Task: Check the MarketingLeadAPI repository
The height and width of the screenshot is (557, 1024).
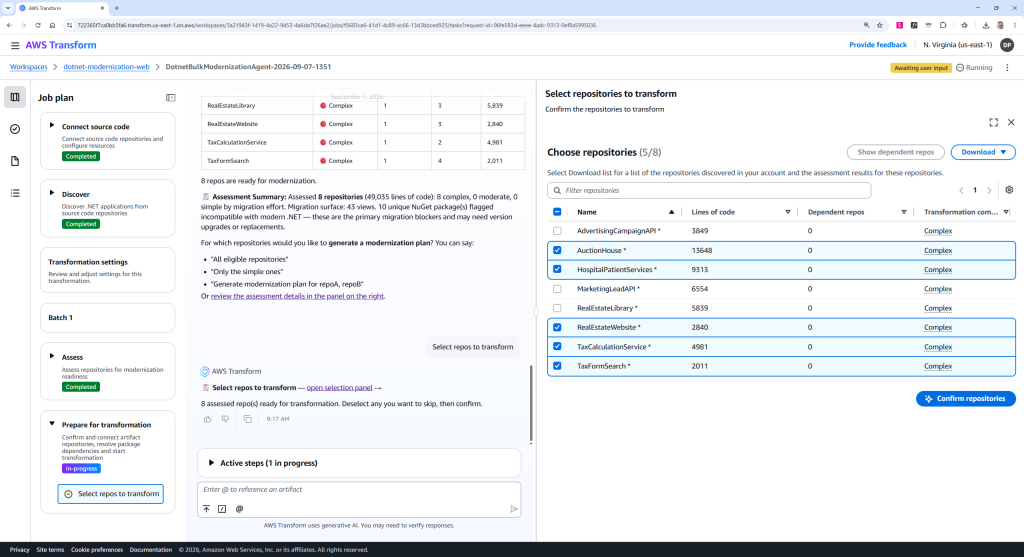Action: point(557,289)
